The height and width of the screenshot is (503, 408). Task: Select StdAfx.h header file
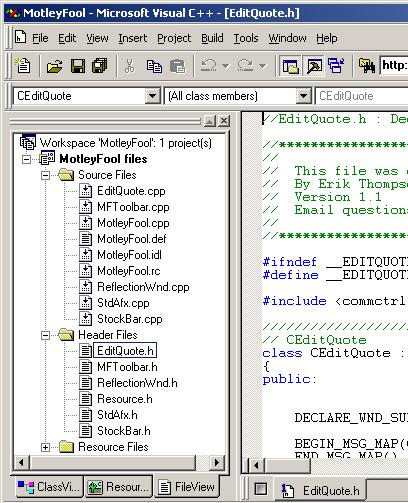[117, 415]
